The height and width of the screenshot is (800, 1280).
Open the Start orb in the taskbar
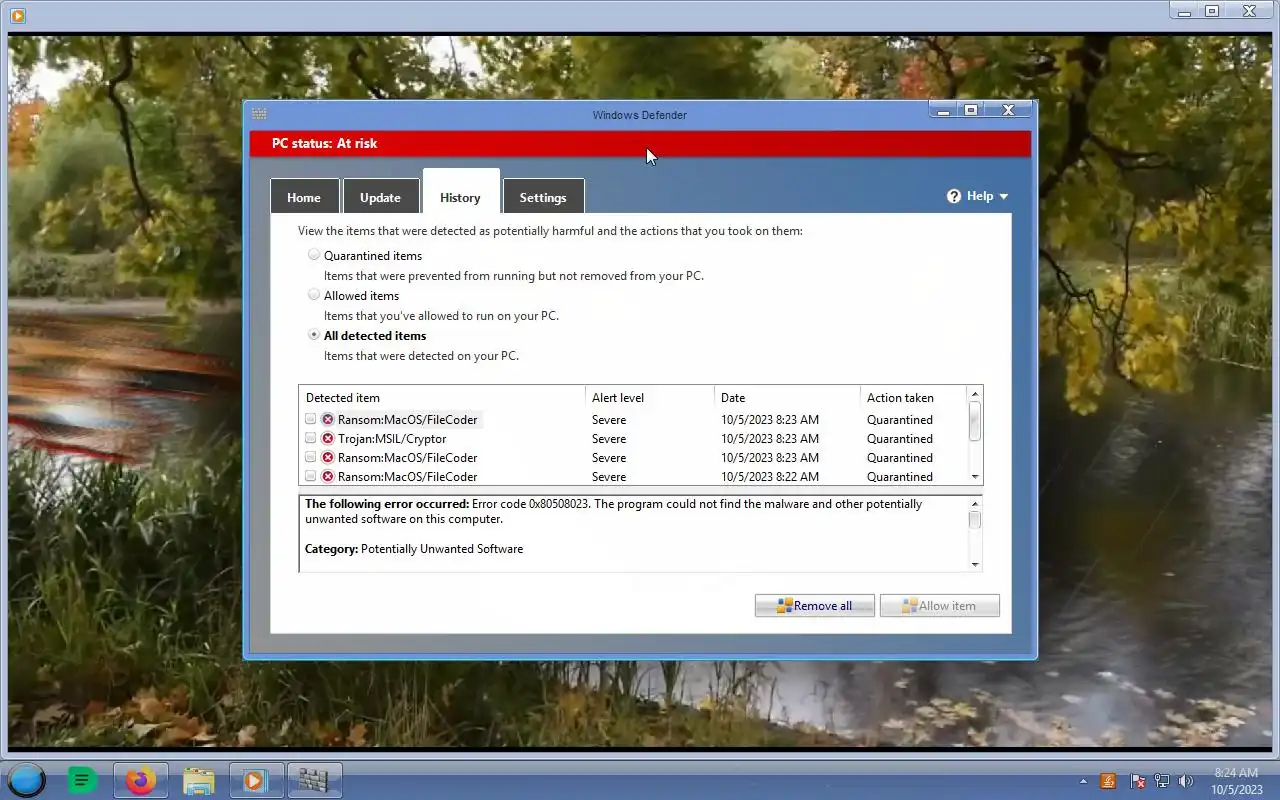click(x=26, y=780)
